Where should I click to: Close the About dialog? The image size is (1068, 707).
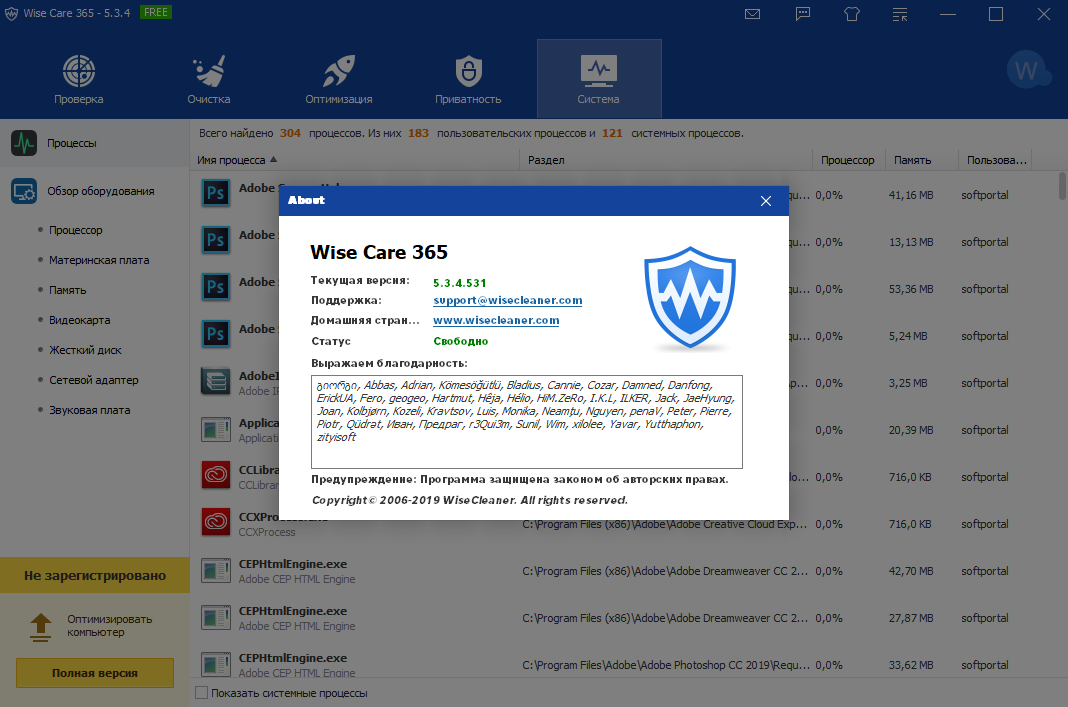coord(766,201)
